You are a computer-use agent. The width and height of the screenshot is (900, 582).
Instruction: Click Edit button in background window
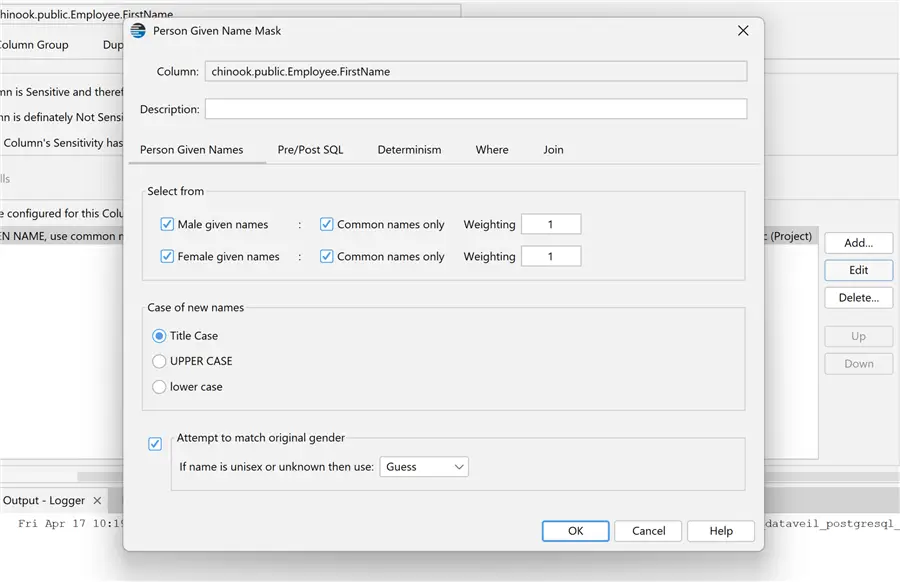click(859, 270)
